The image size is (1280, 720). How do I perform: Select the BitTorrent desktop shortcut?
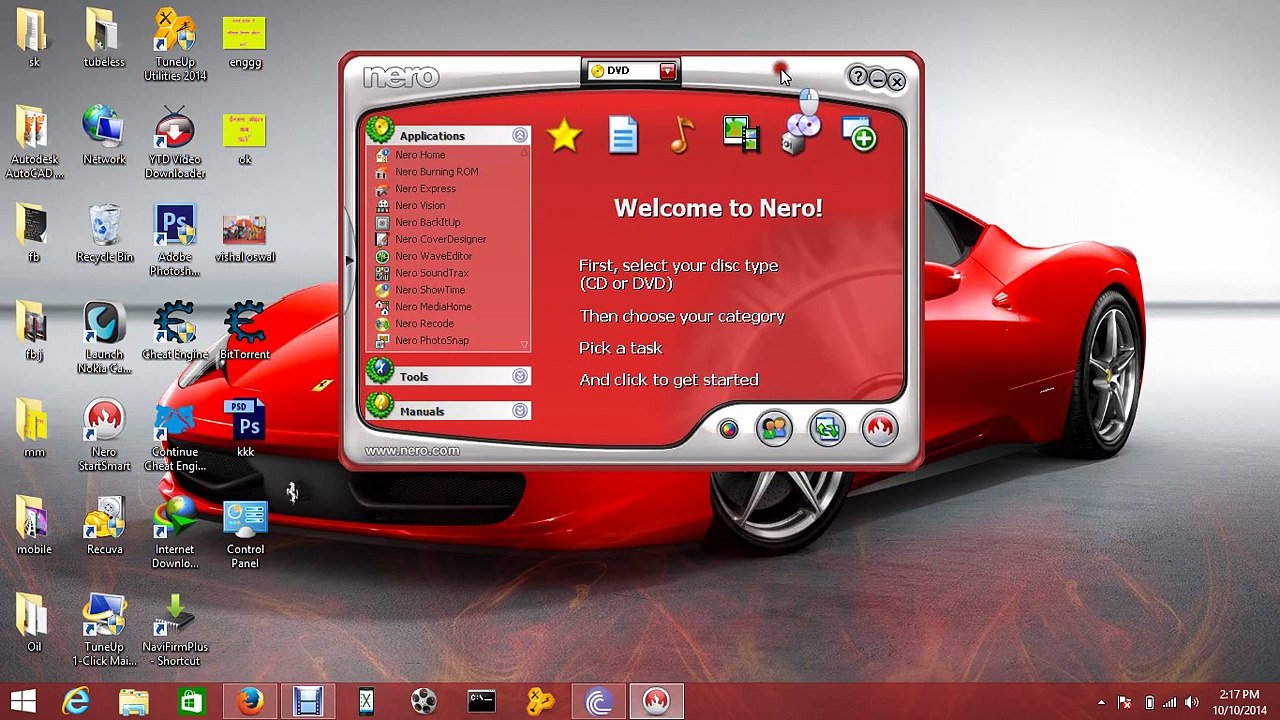click(x=245, y=331)
